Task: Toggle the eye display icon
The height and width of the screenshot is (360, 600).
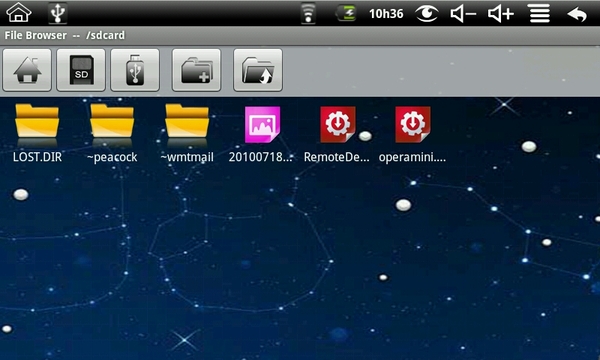Action: pyautogui.click(x=427, y=14)
